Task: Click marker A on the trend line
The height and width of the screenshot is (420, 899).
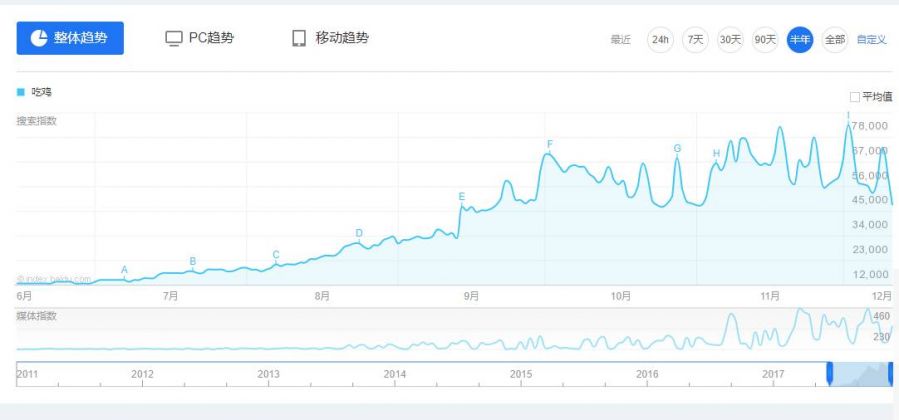Action: (x=124, y=270)
